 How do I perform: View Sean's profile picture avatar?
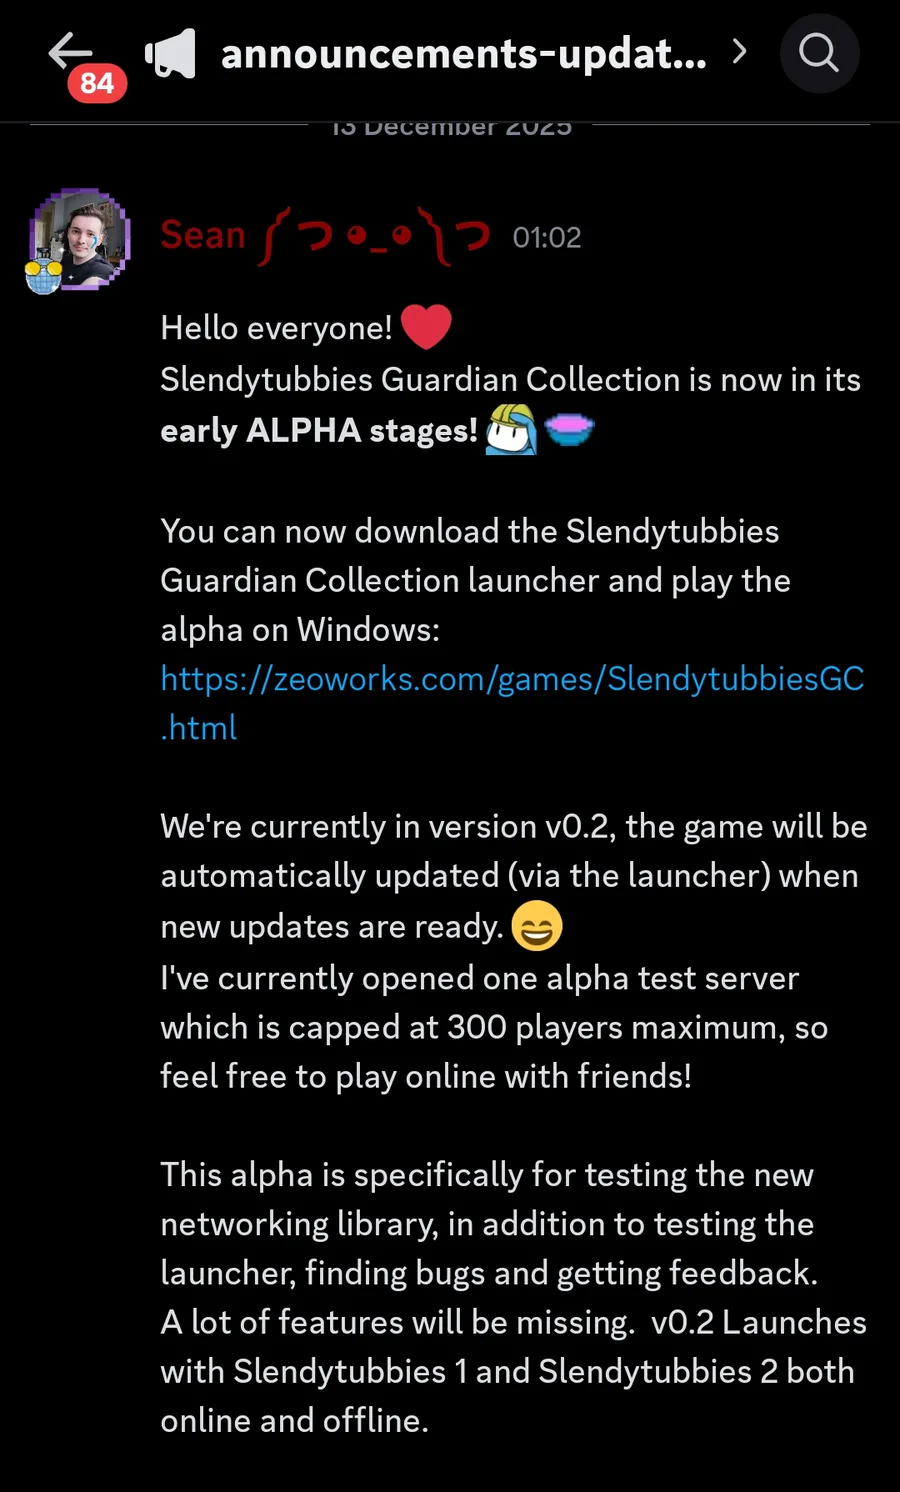pos(80,240)
